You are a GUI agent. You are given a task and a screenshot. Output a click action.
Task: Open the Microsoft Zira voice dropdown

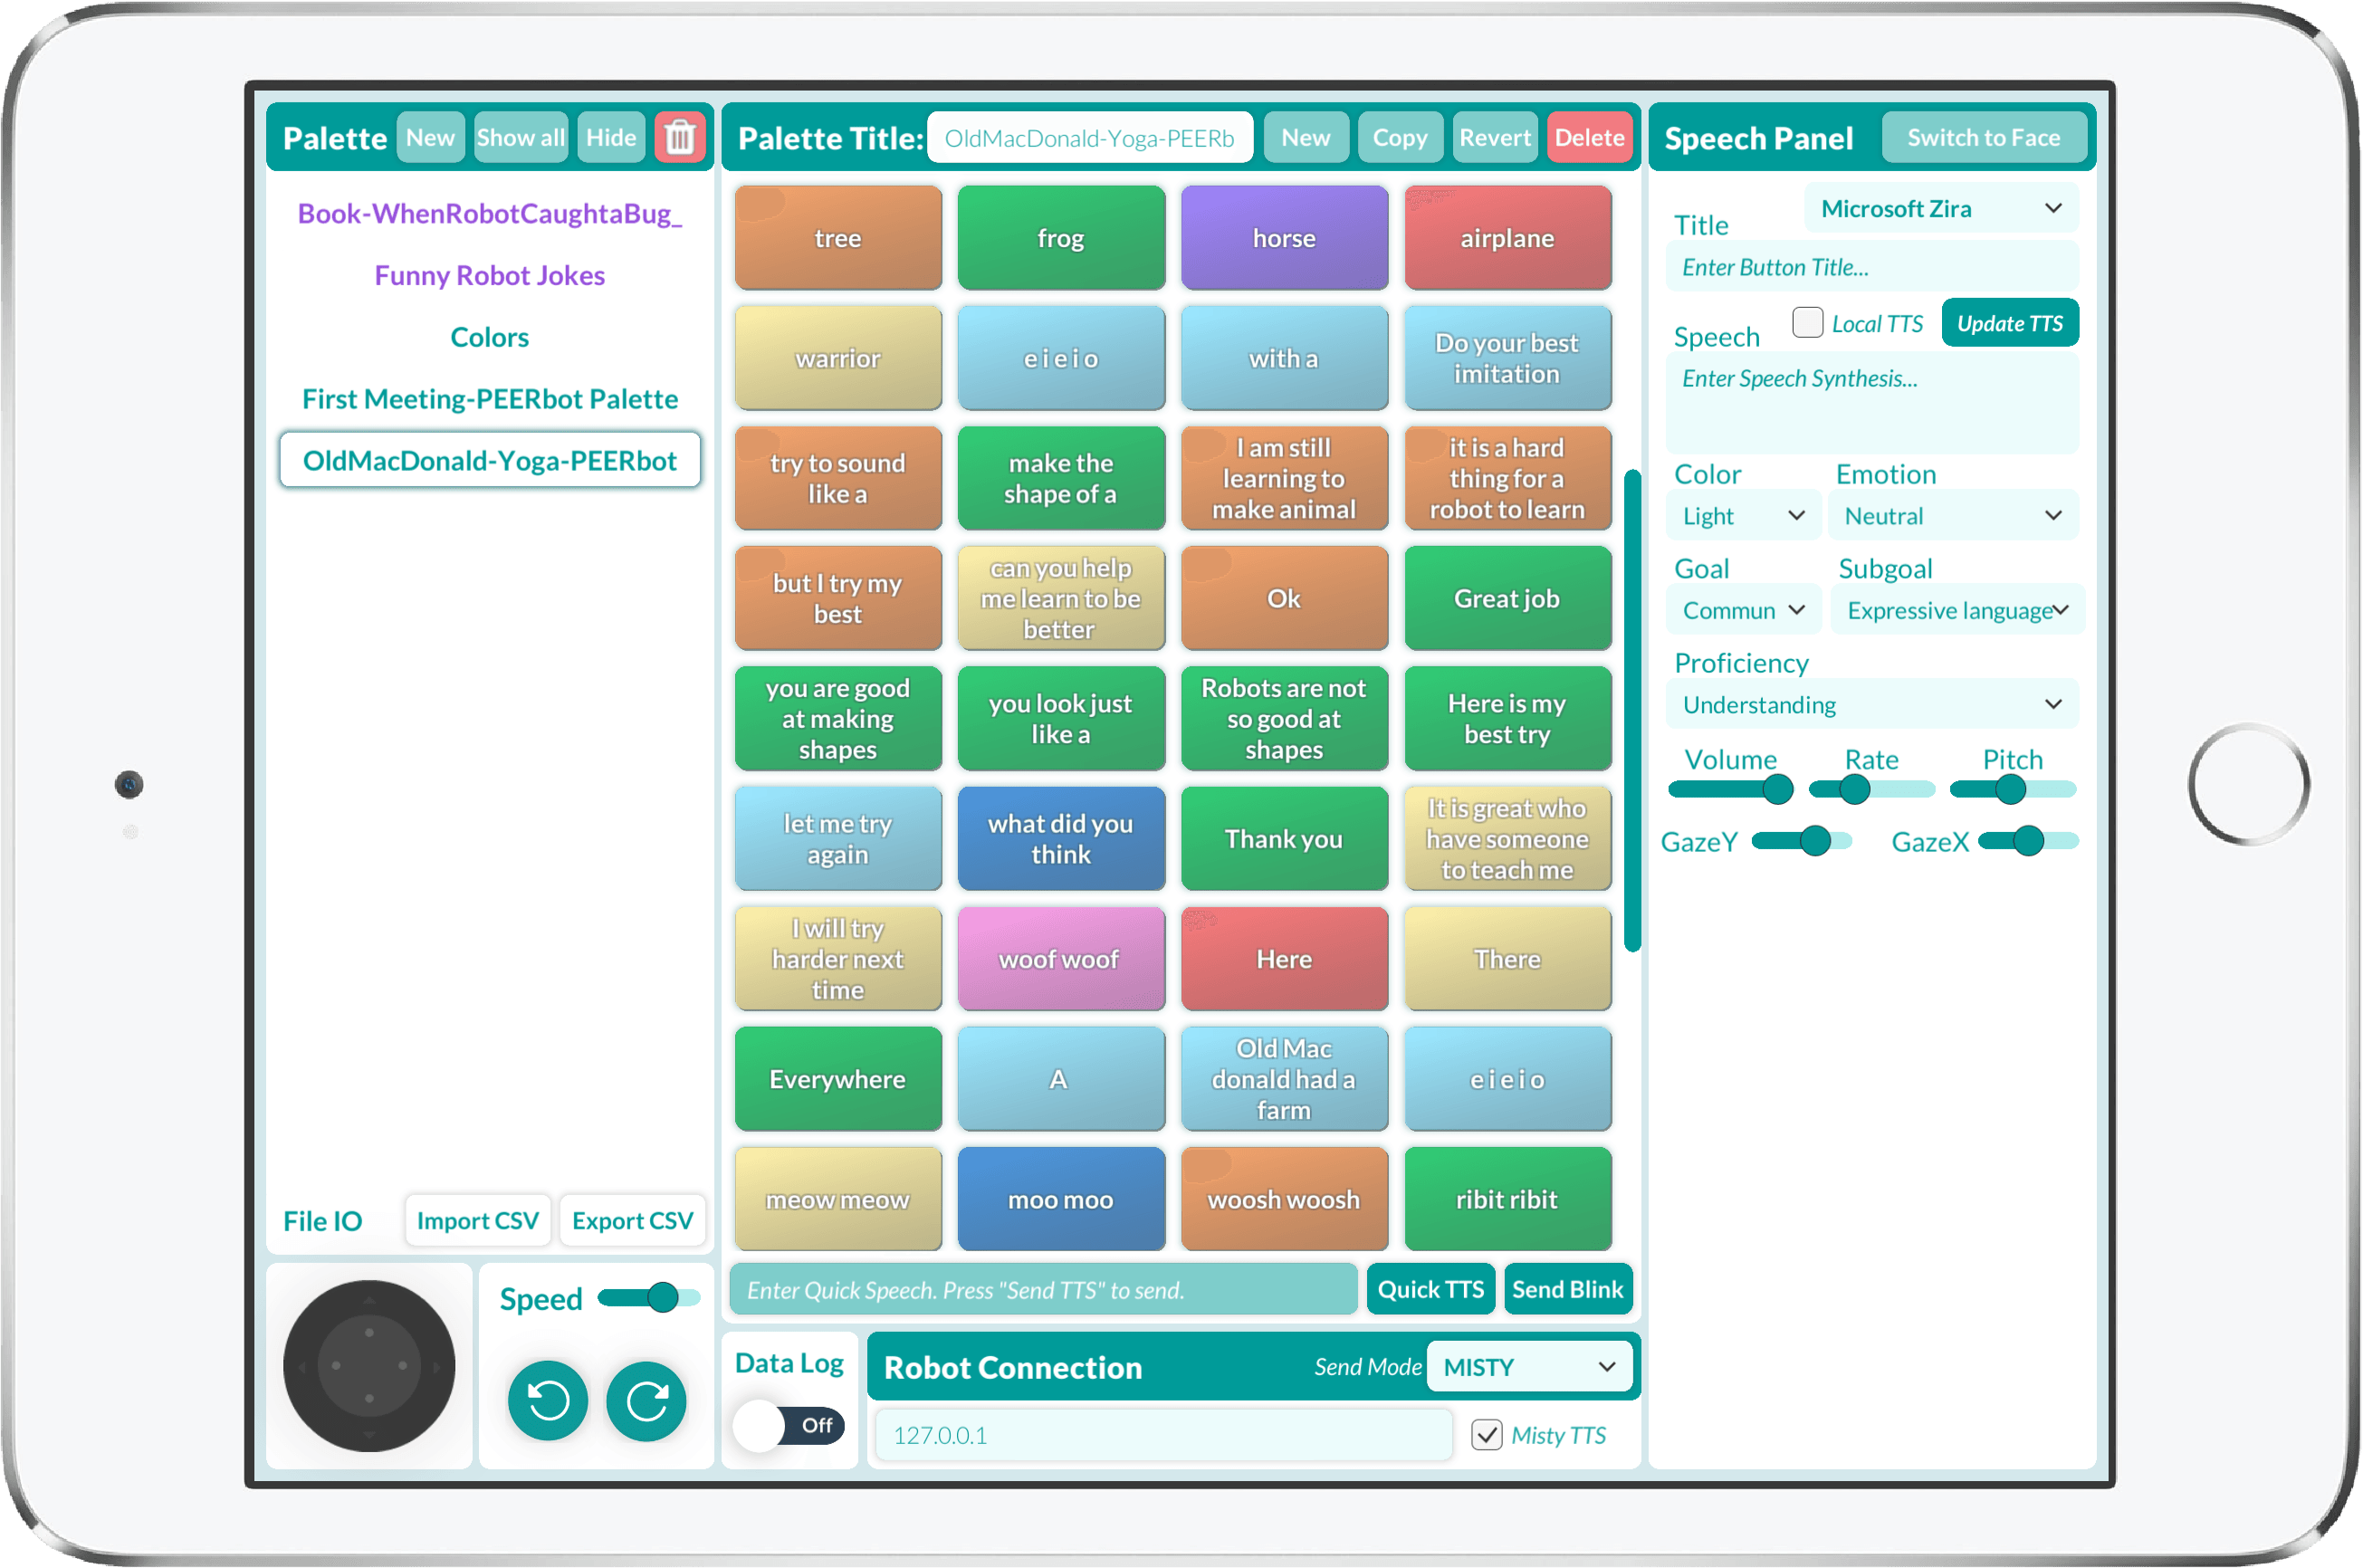click(x=1941, y=208)
